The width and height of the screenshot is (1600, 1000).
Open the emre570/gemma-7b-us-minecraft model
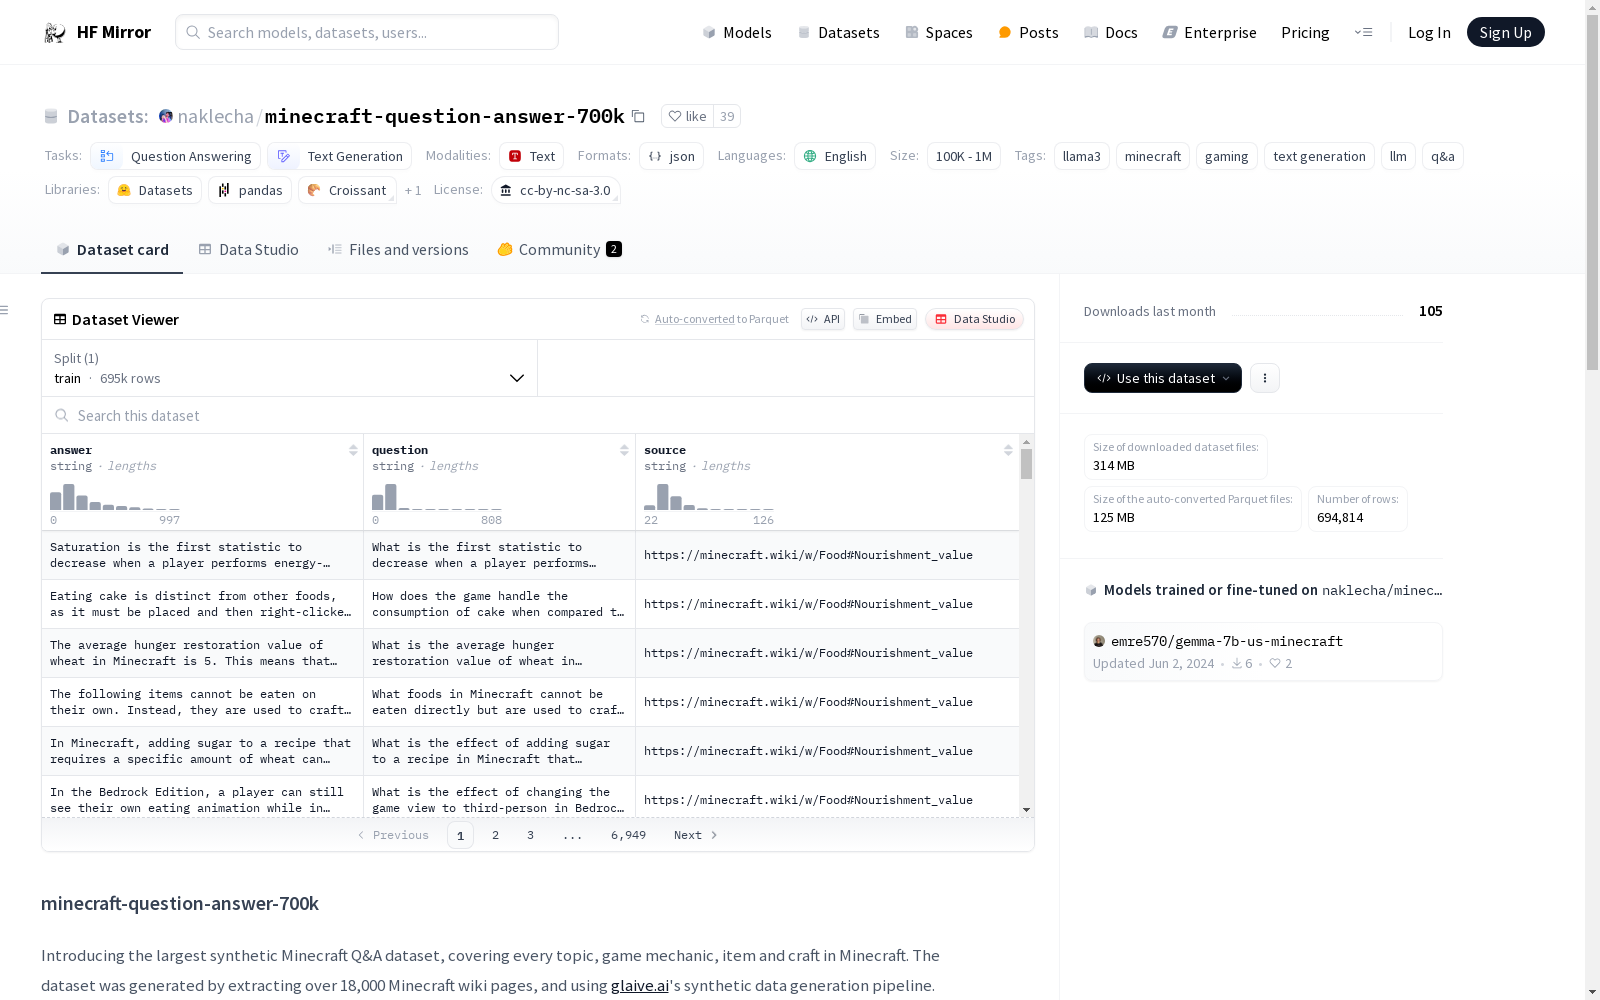1263,652
